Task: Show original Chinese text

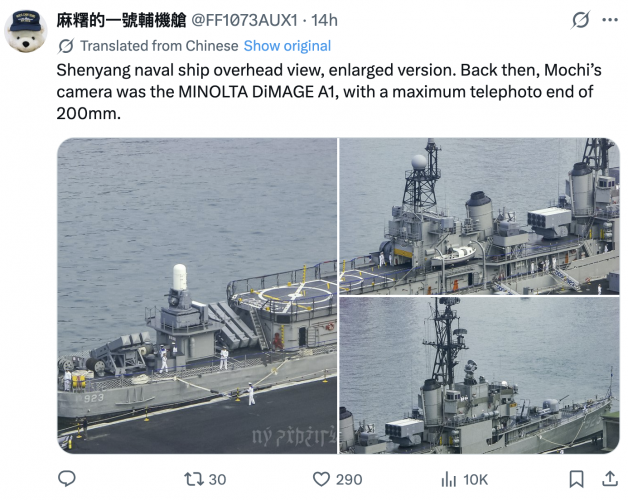Action: 287,46
